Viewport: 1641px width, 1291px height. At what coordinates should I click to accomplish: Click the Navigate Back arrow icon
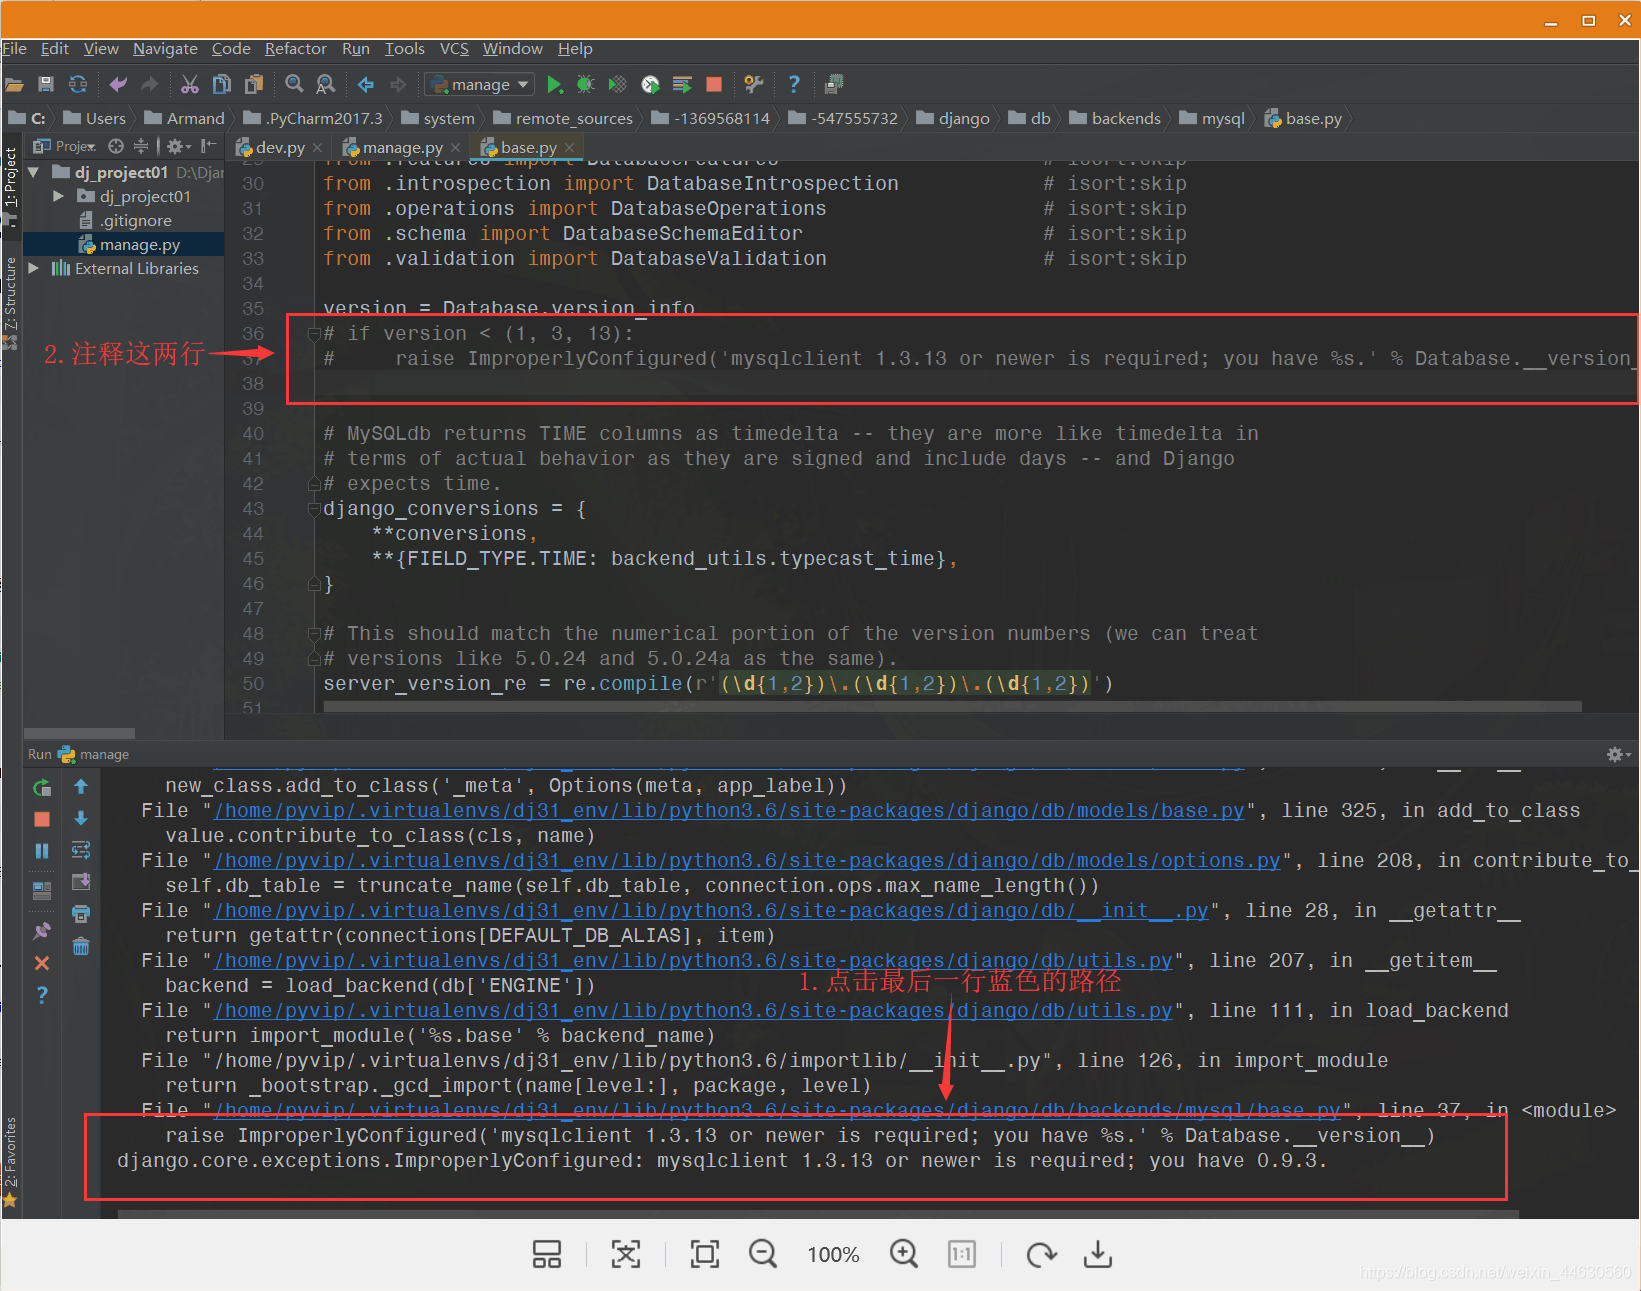tap(366, 85)
